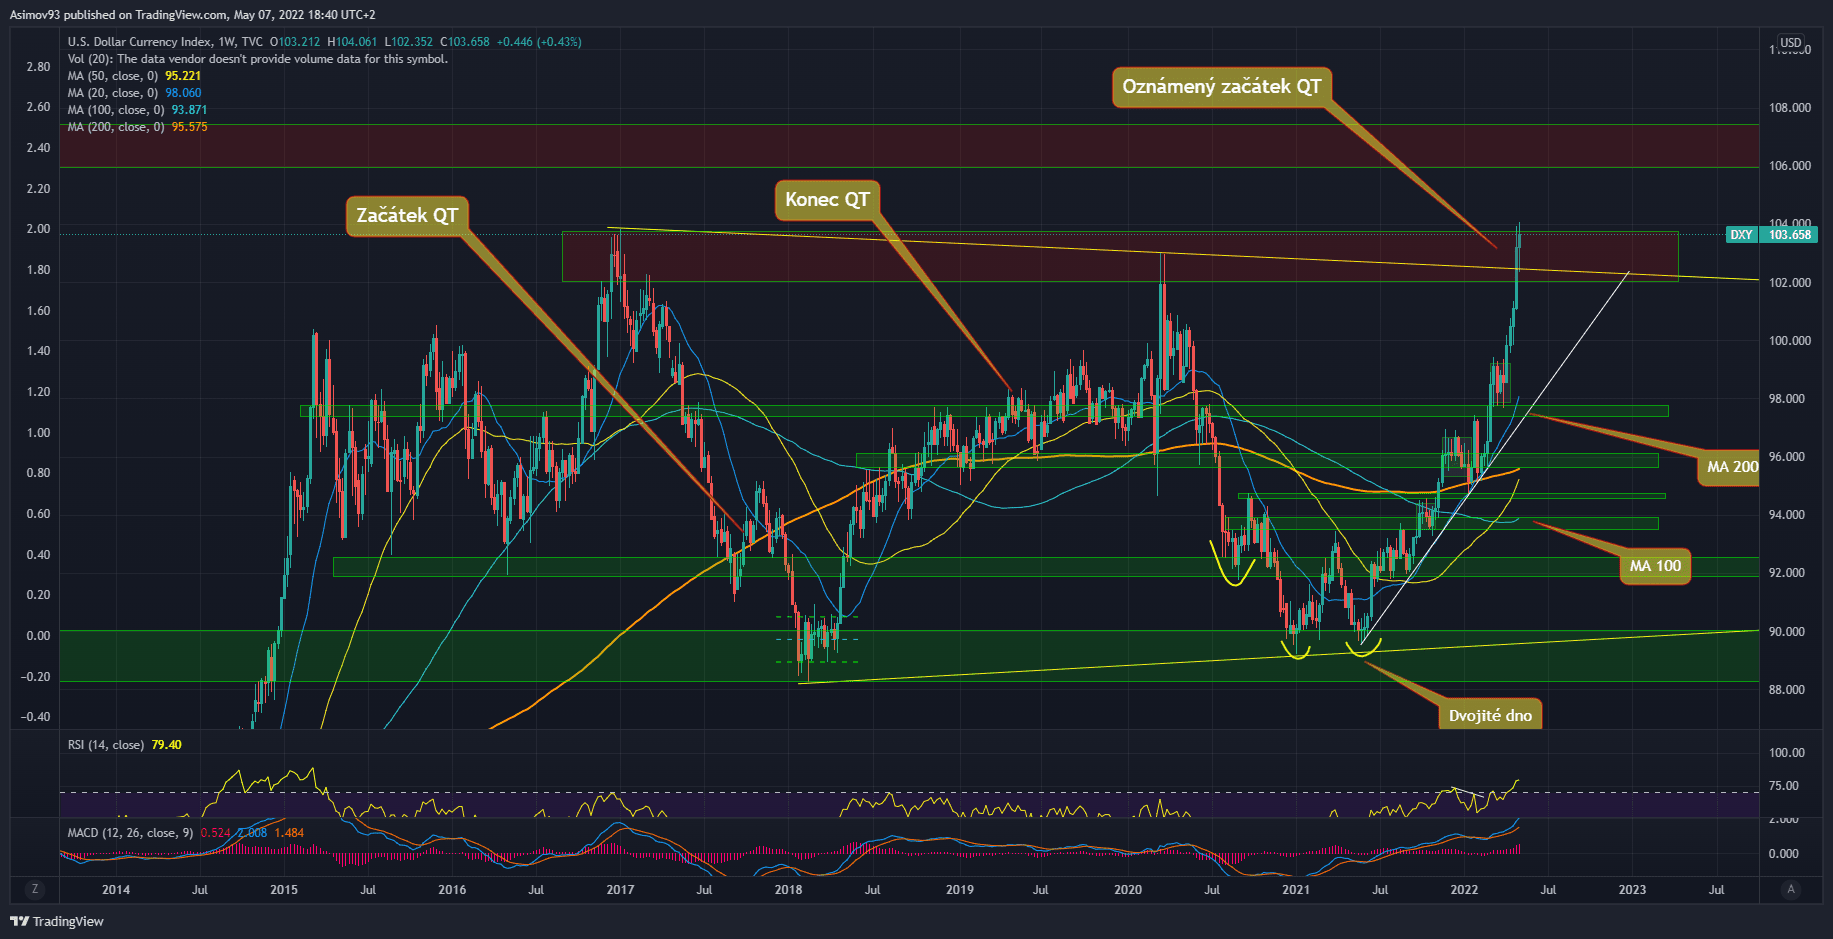Image resolution: width=1833 pixels, height=939 pixels.
Task: Select the MACD (12, 26, close, 9) label
Action: point(130,833)
